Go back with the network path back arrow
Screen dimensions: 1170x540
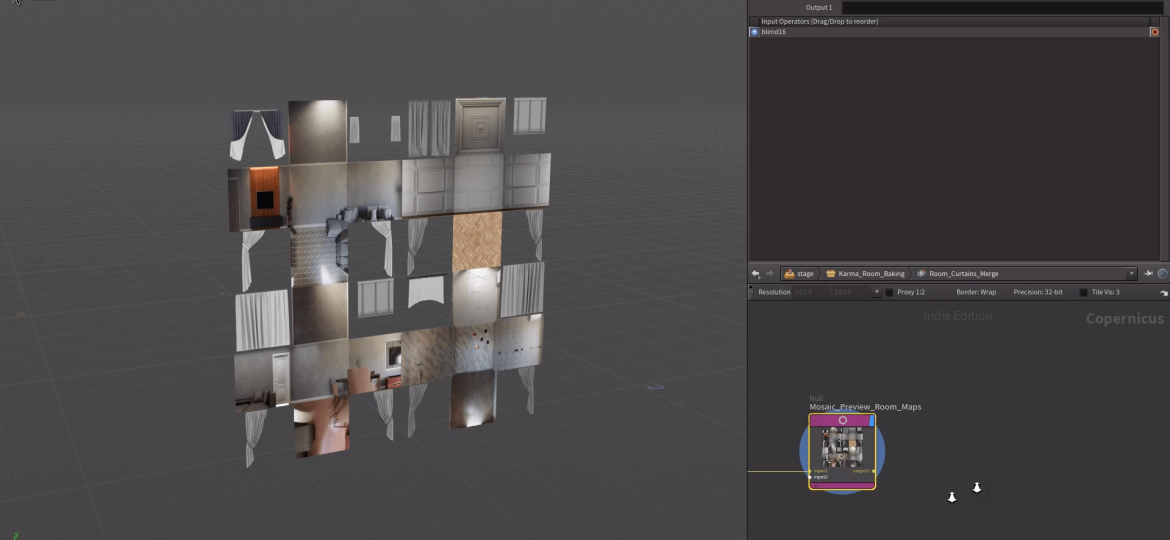point(756,273)
